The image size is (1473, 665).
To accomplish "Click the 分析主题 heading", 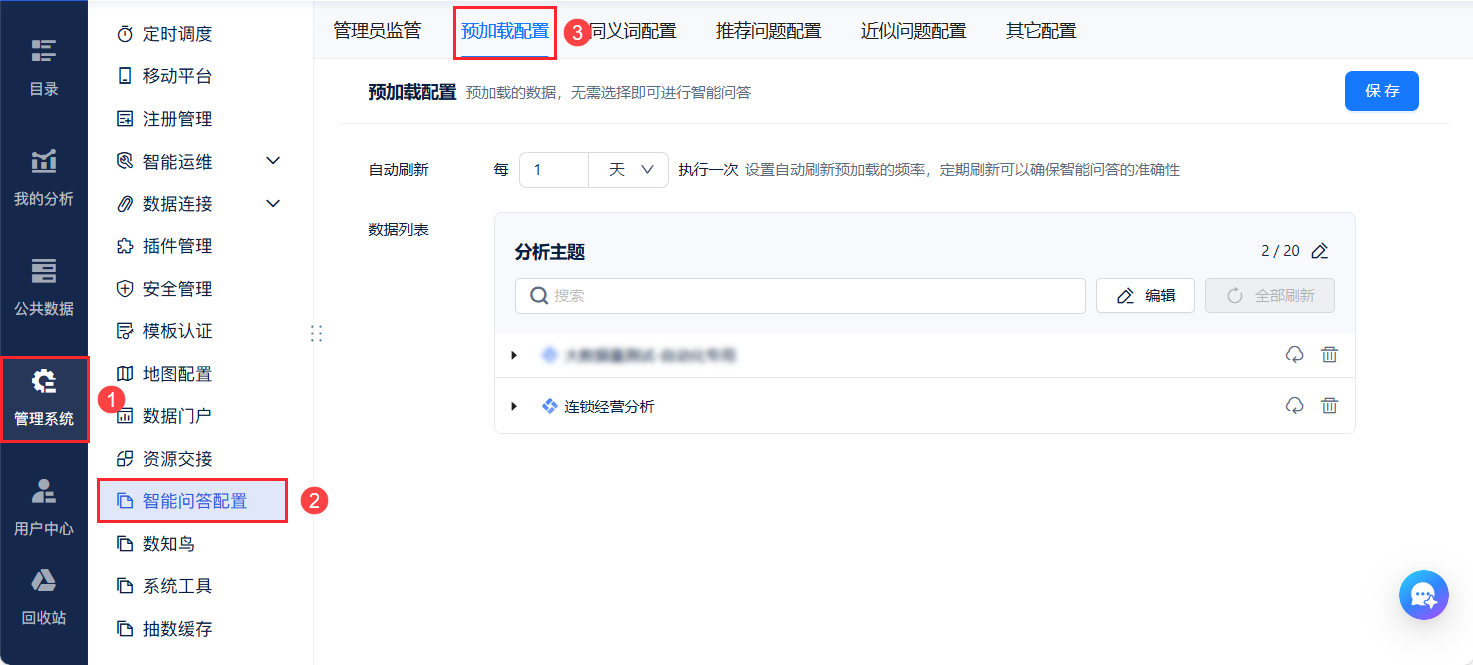I will (x=550, y=252).
